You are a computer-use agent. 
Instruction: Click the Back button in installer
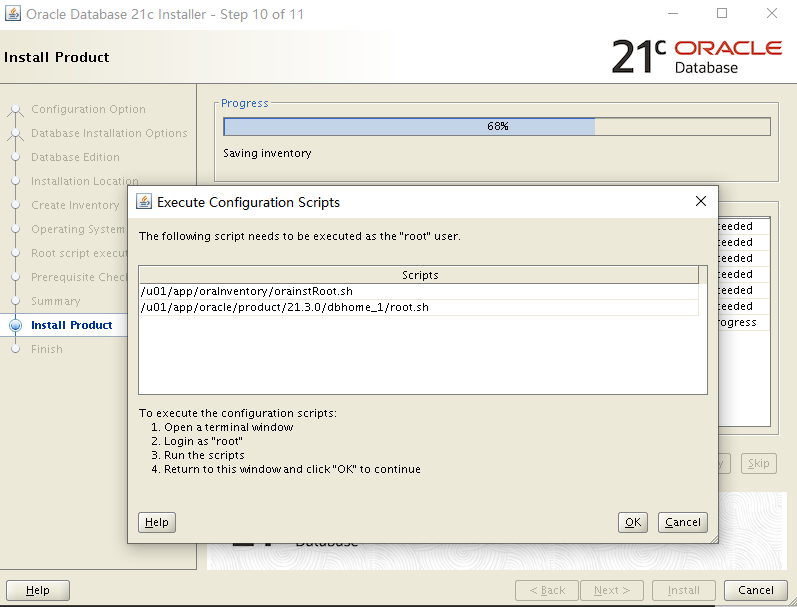pyautogui.click(x=547, y=590)
